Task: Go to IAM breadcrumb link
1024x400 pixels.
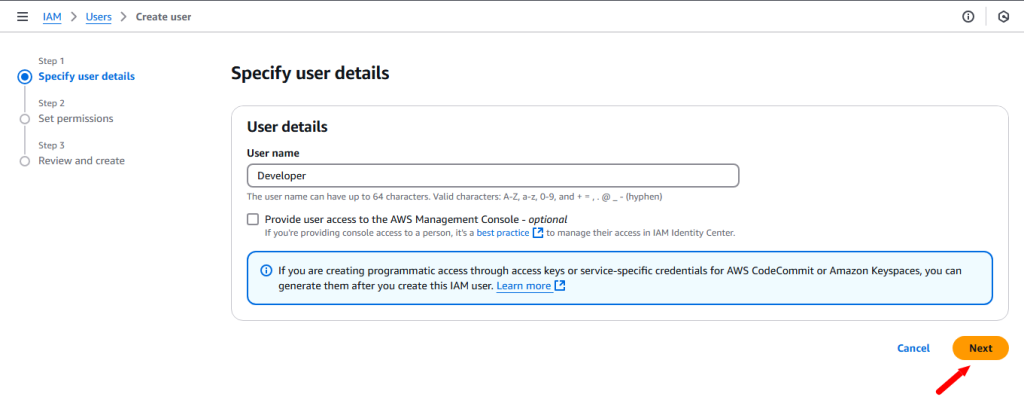Action: (52, 17)
